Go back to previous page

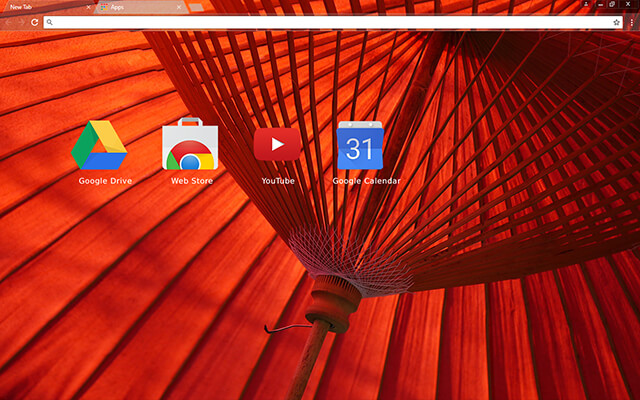click(8, 22)
